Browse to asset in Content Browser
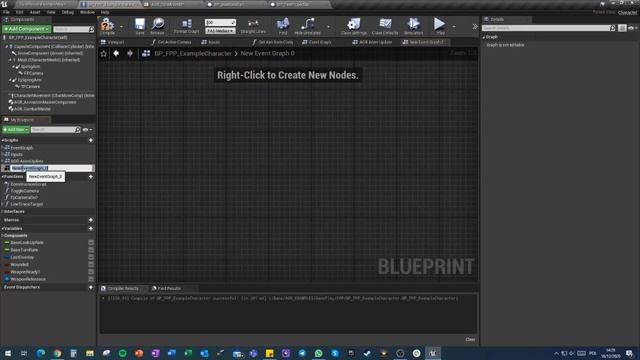The height and width of the screenshot is (360, 640). [158, 26]
